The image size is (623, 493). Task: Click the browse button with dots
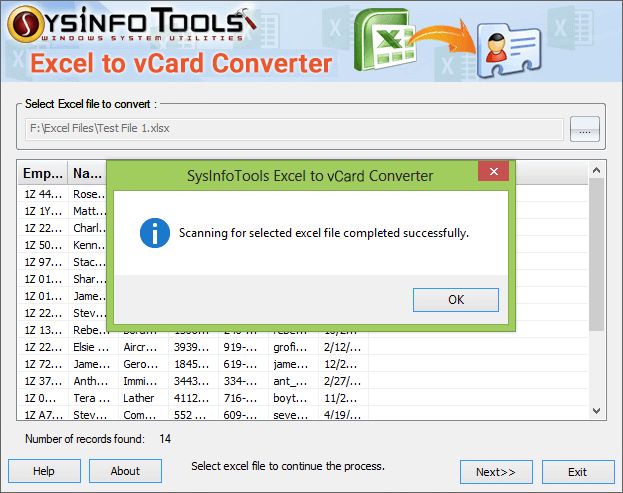584,129
